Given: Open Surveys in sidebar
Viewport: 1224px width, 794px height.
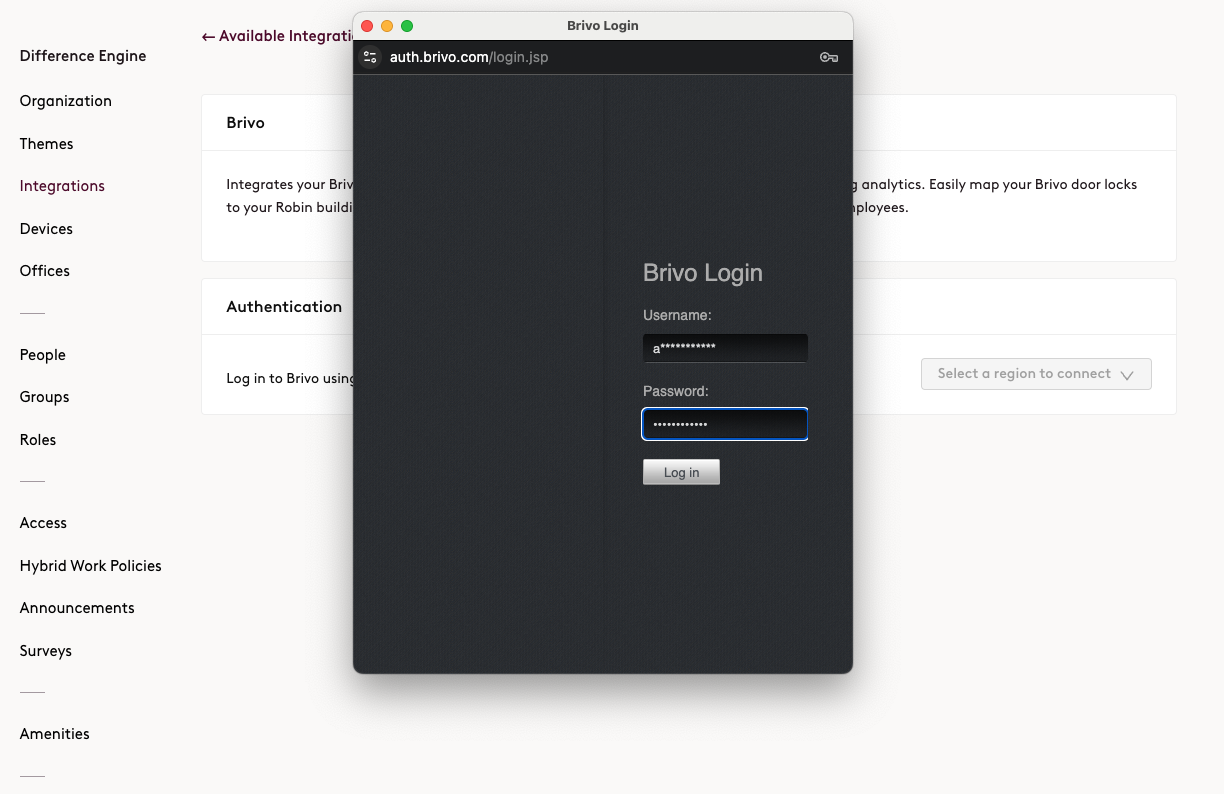Looking at the screenshot, I should tap(46, 651).
